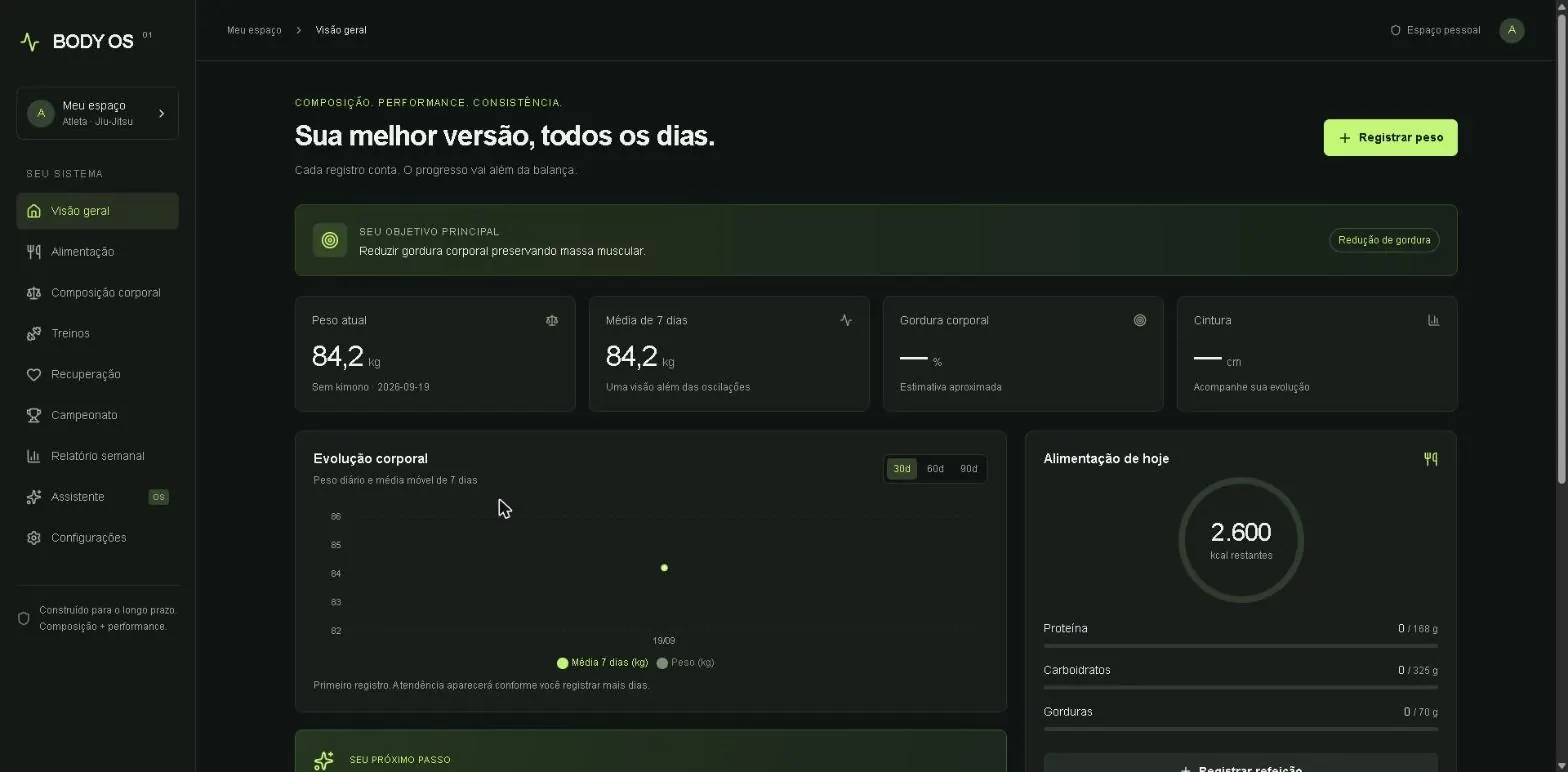Toggle the Peso (kg) legend series

click(685, 663)
